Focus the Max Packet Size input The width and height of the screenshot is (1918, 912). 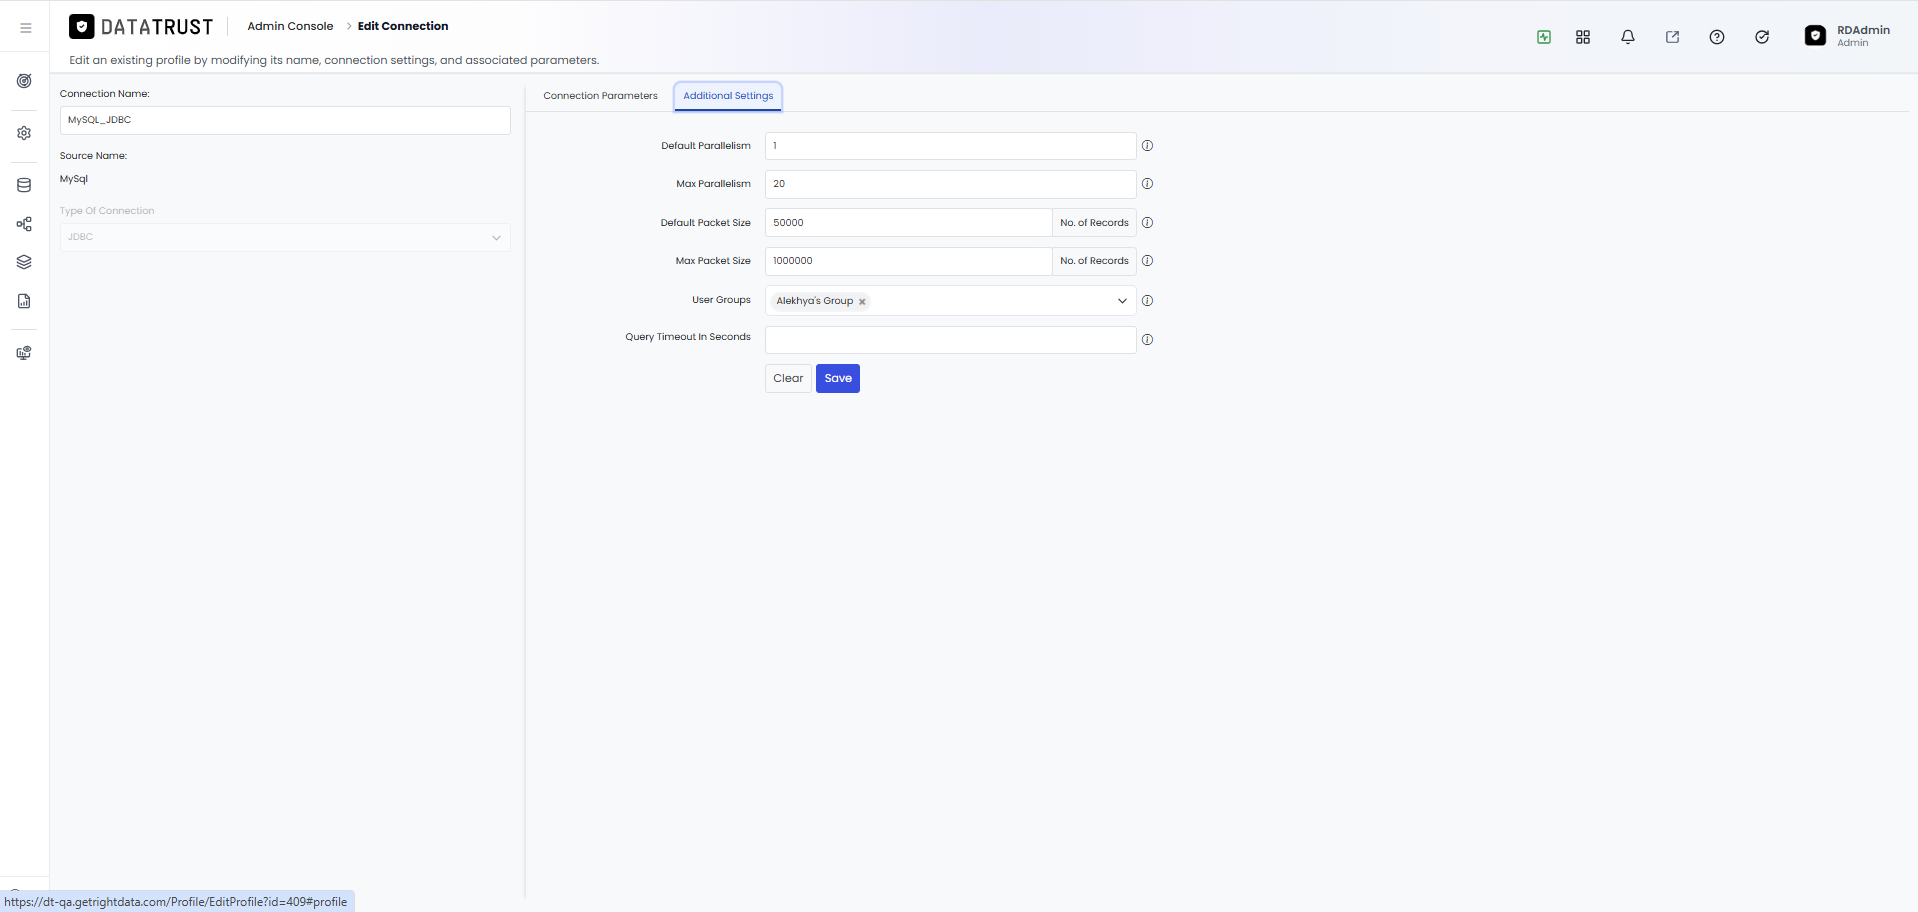(908, 261)
